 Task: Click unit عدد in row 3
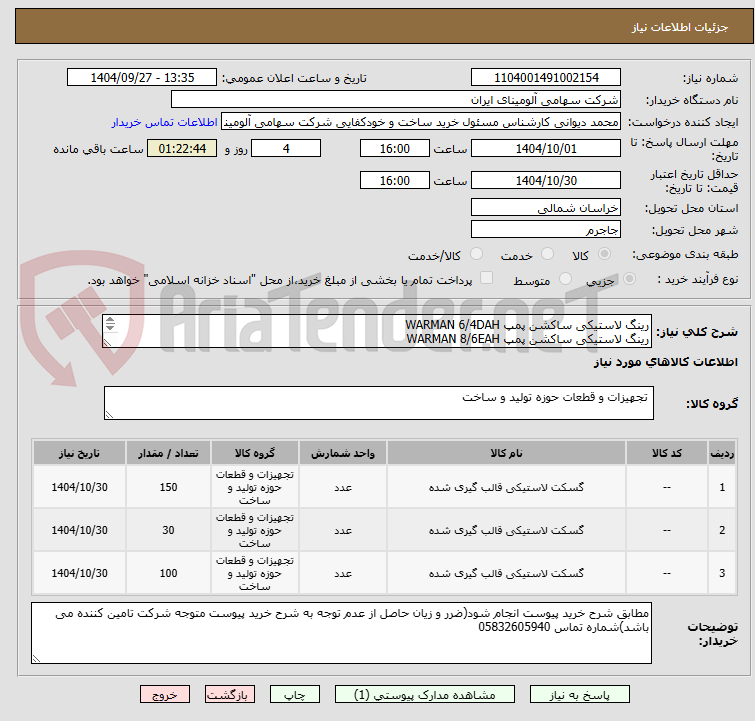[x=343, y=573]
